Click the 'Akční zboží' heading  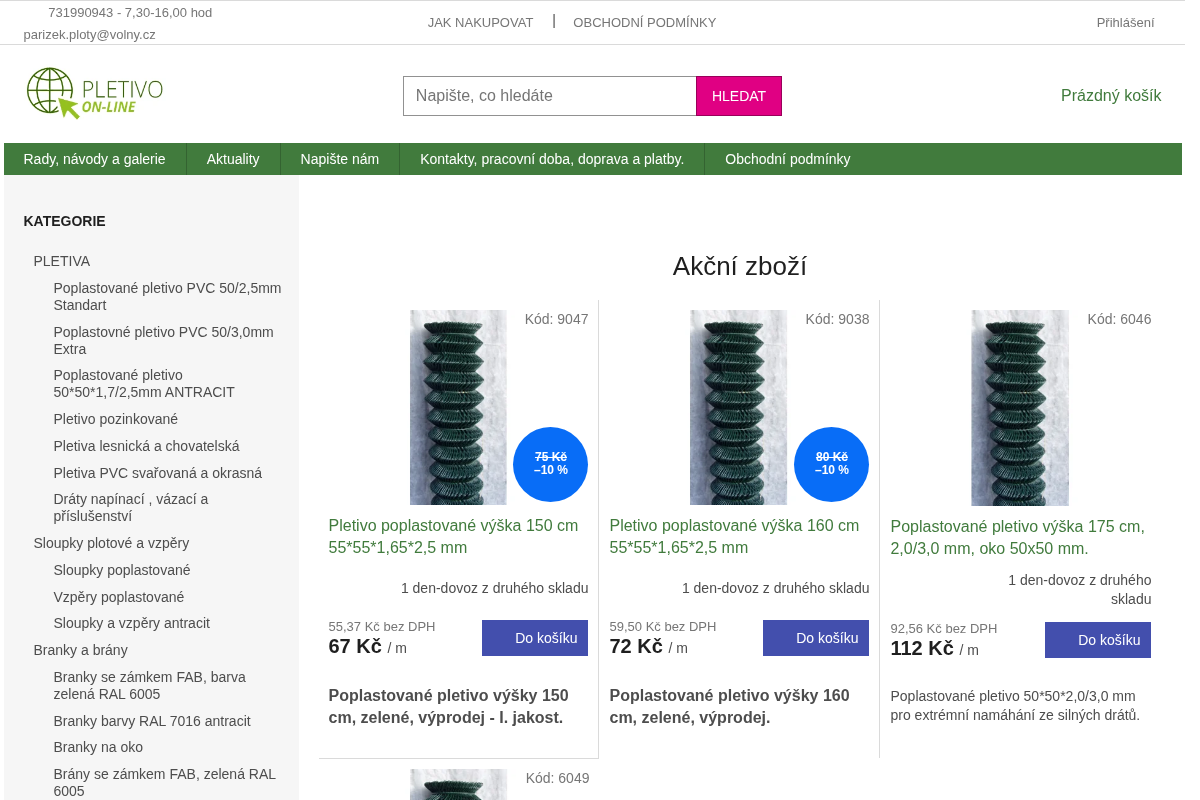click(740, 266)
